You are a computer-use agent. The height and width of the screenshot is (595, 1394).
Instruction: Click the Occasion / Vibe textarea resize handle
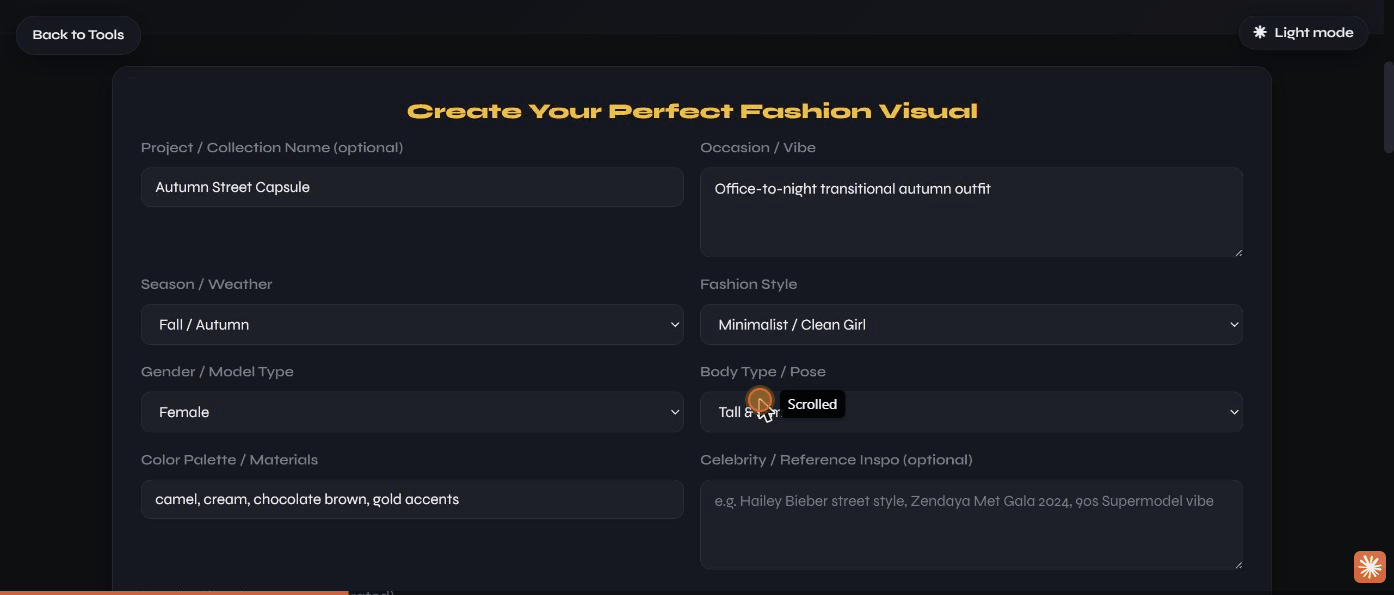point(1237,251)
